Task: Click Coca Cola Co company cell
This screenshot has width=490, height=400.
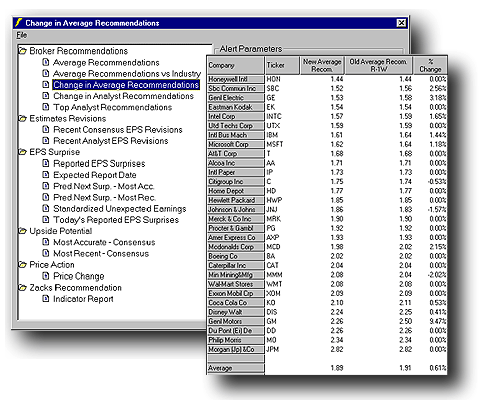Action: click(235, 303)
